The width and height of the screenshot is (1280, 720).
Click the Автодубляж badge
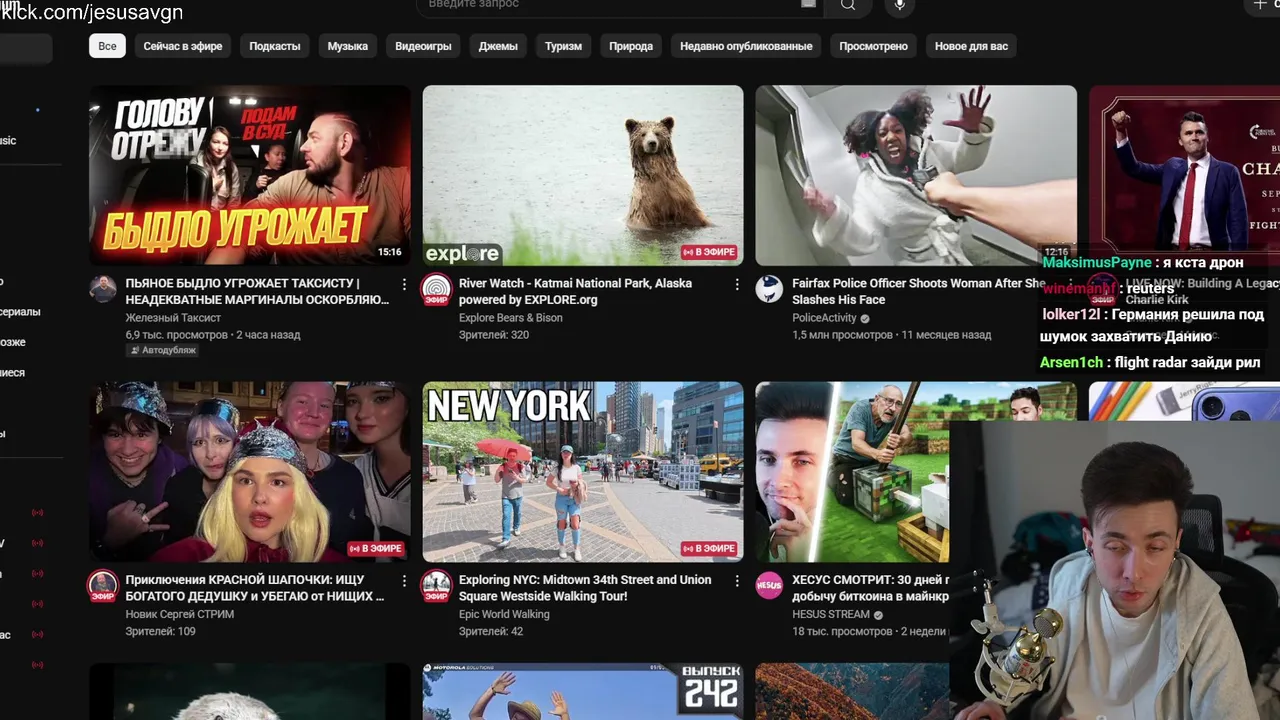(x=162, y=350)
